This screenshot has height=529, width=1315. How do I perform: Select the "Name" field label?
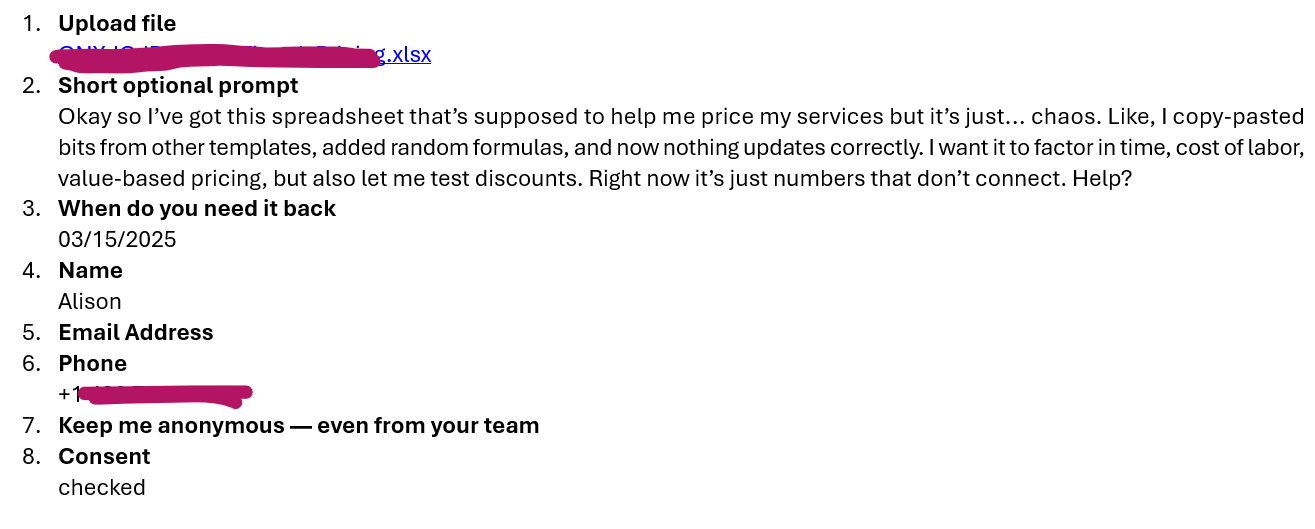(x=91, y=271)
